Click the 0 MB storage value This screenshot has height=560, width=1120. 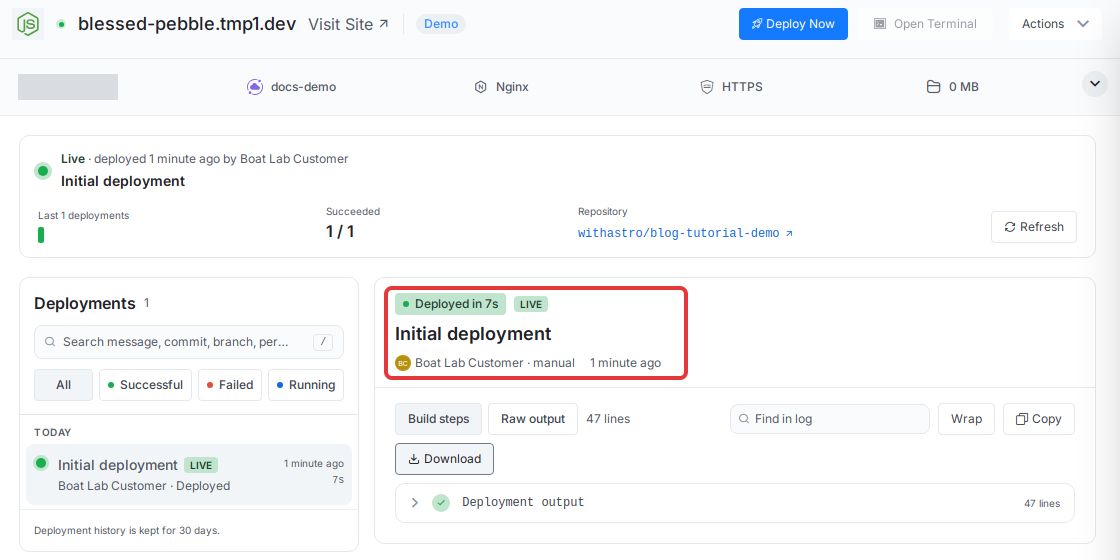click(x=964, y=87)
